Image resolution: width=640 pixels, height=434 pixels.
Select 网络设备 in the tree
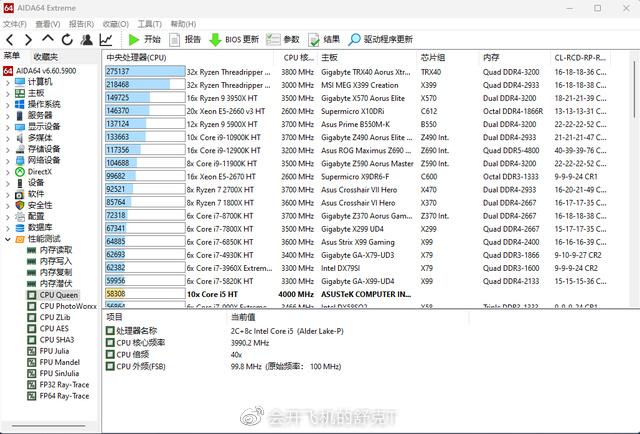click(x=44, y=160)
